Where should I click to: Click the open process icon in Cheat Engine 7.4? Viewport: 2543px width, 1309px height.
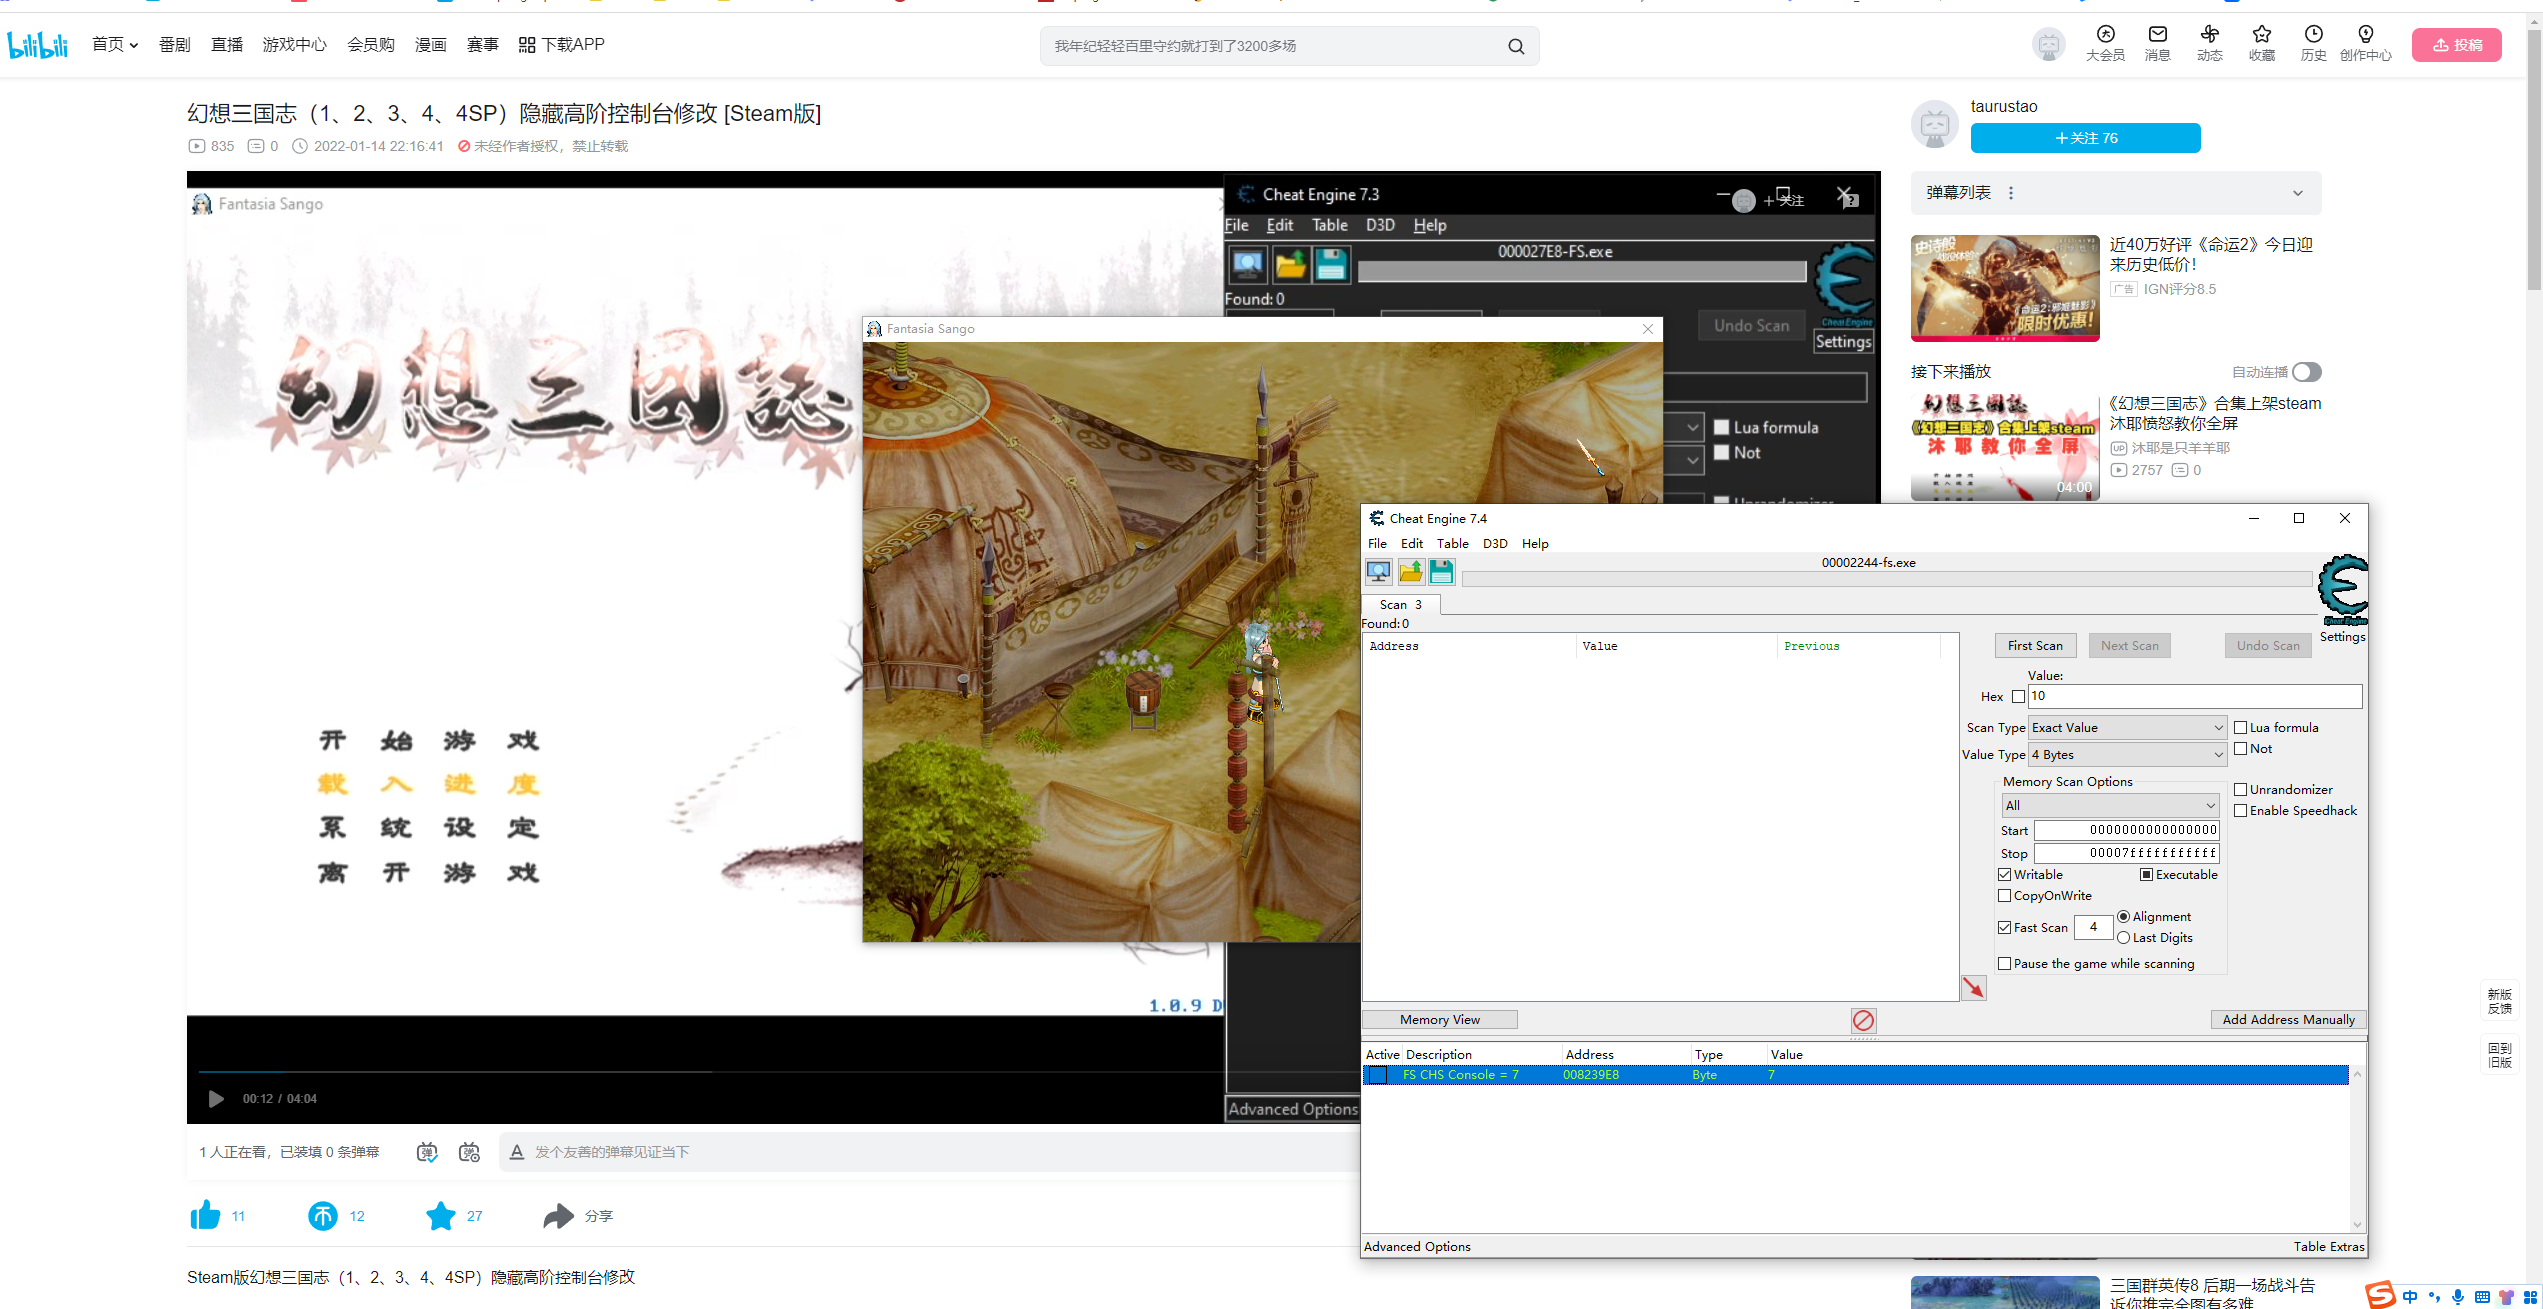(1378, 571)
